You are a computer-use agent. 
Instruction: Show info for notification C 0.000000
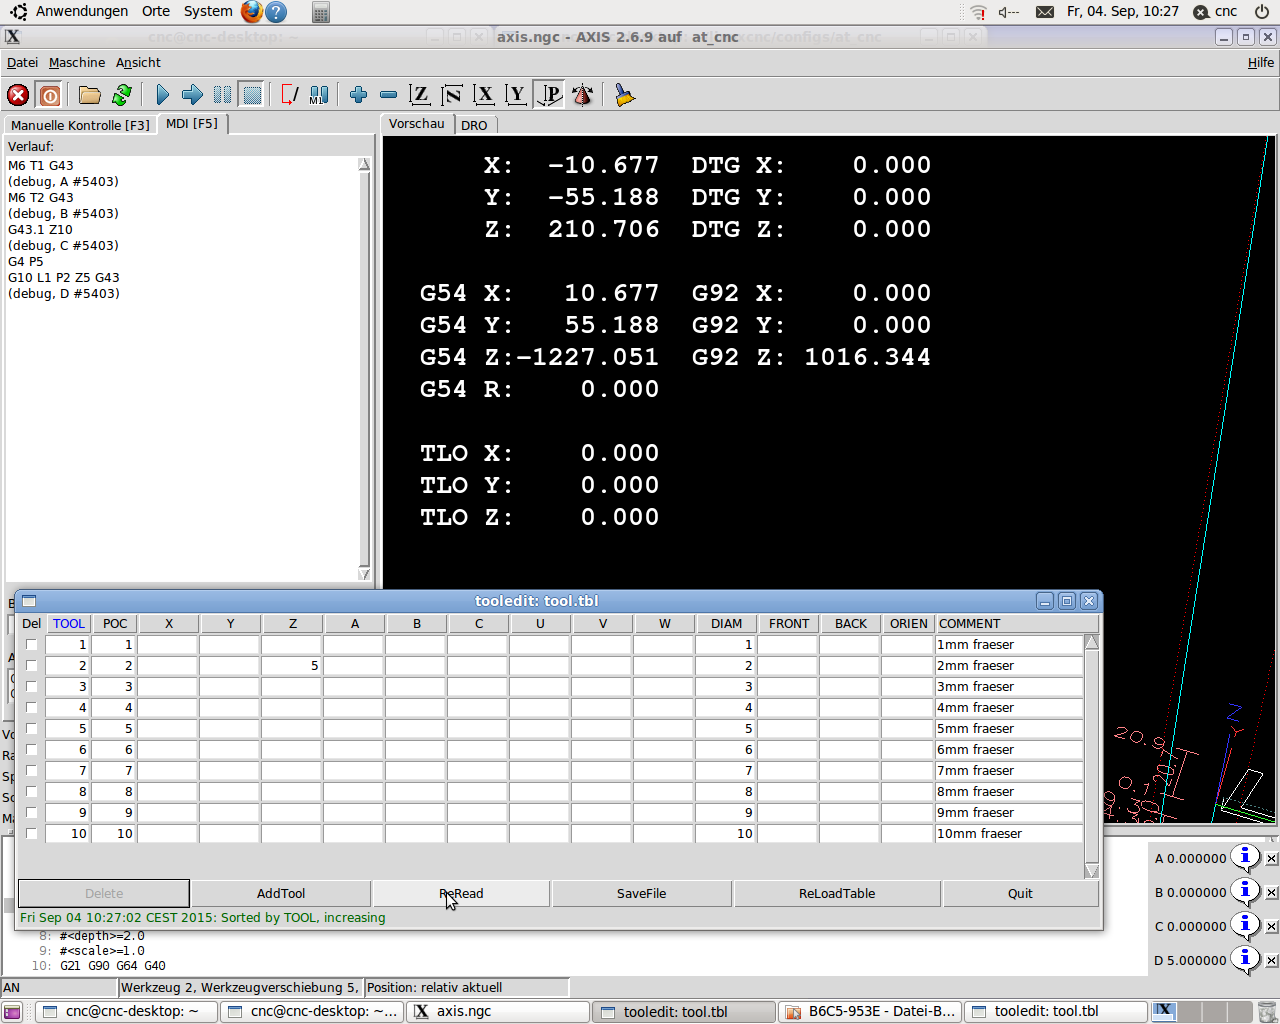[x=1245, y=925]
